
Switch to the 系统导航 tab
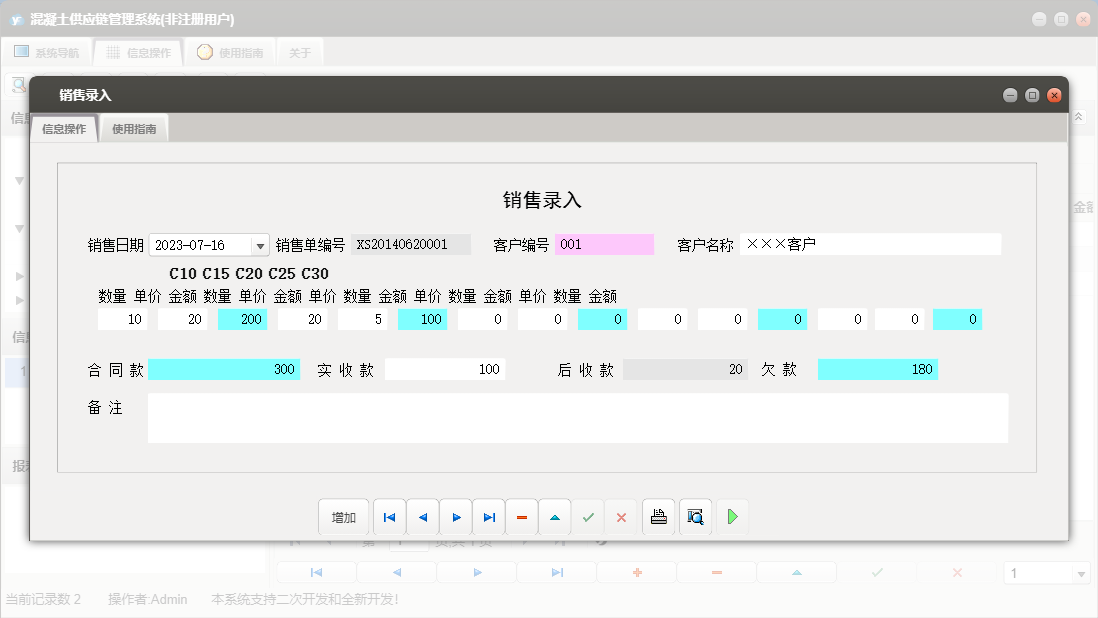tap(46, 51)
